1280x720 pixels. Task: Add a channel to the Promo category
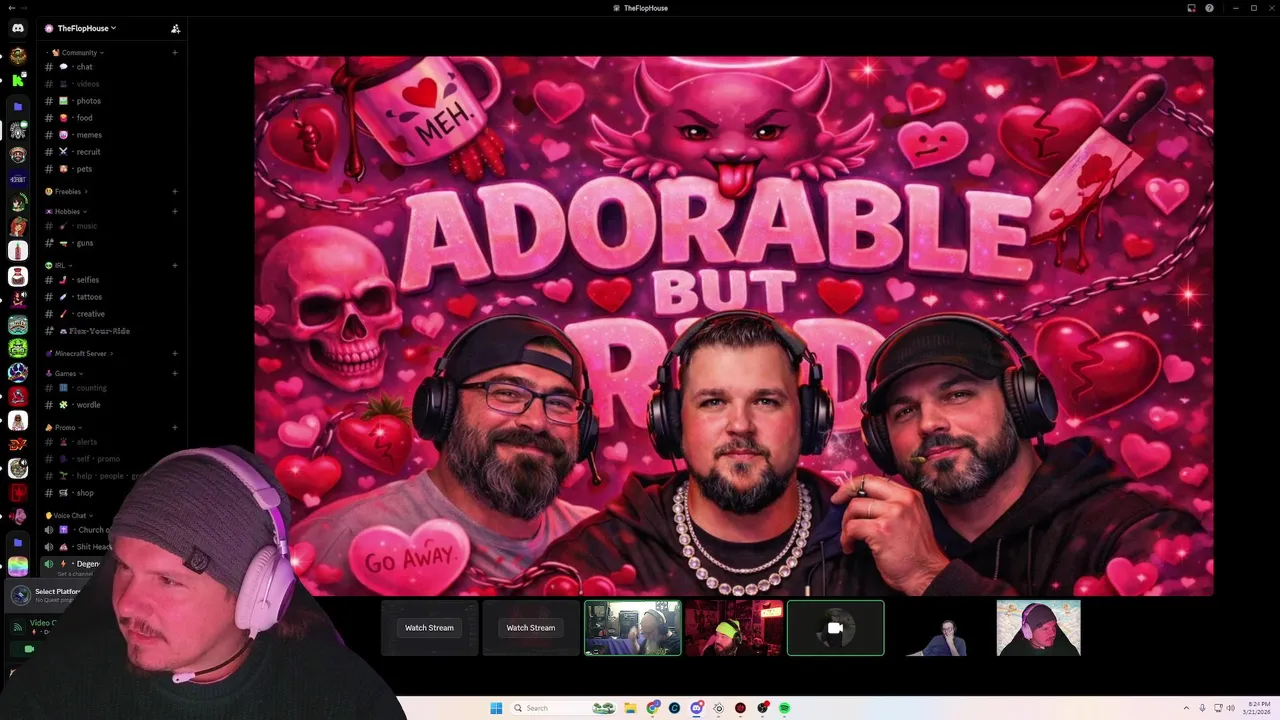[x=175, y=427]
